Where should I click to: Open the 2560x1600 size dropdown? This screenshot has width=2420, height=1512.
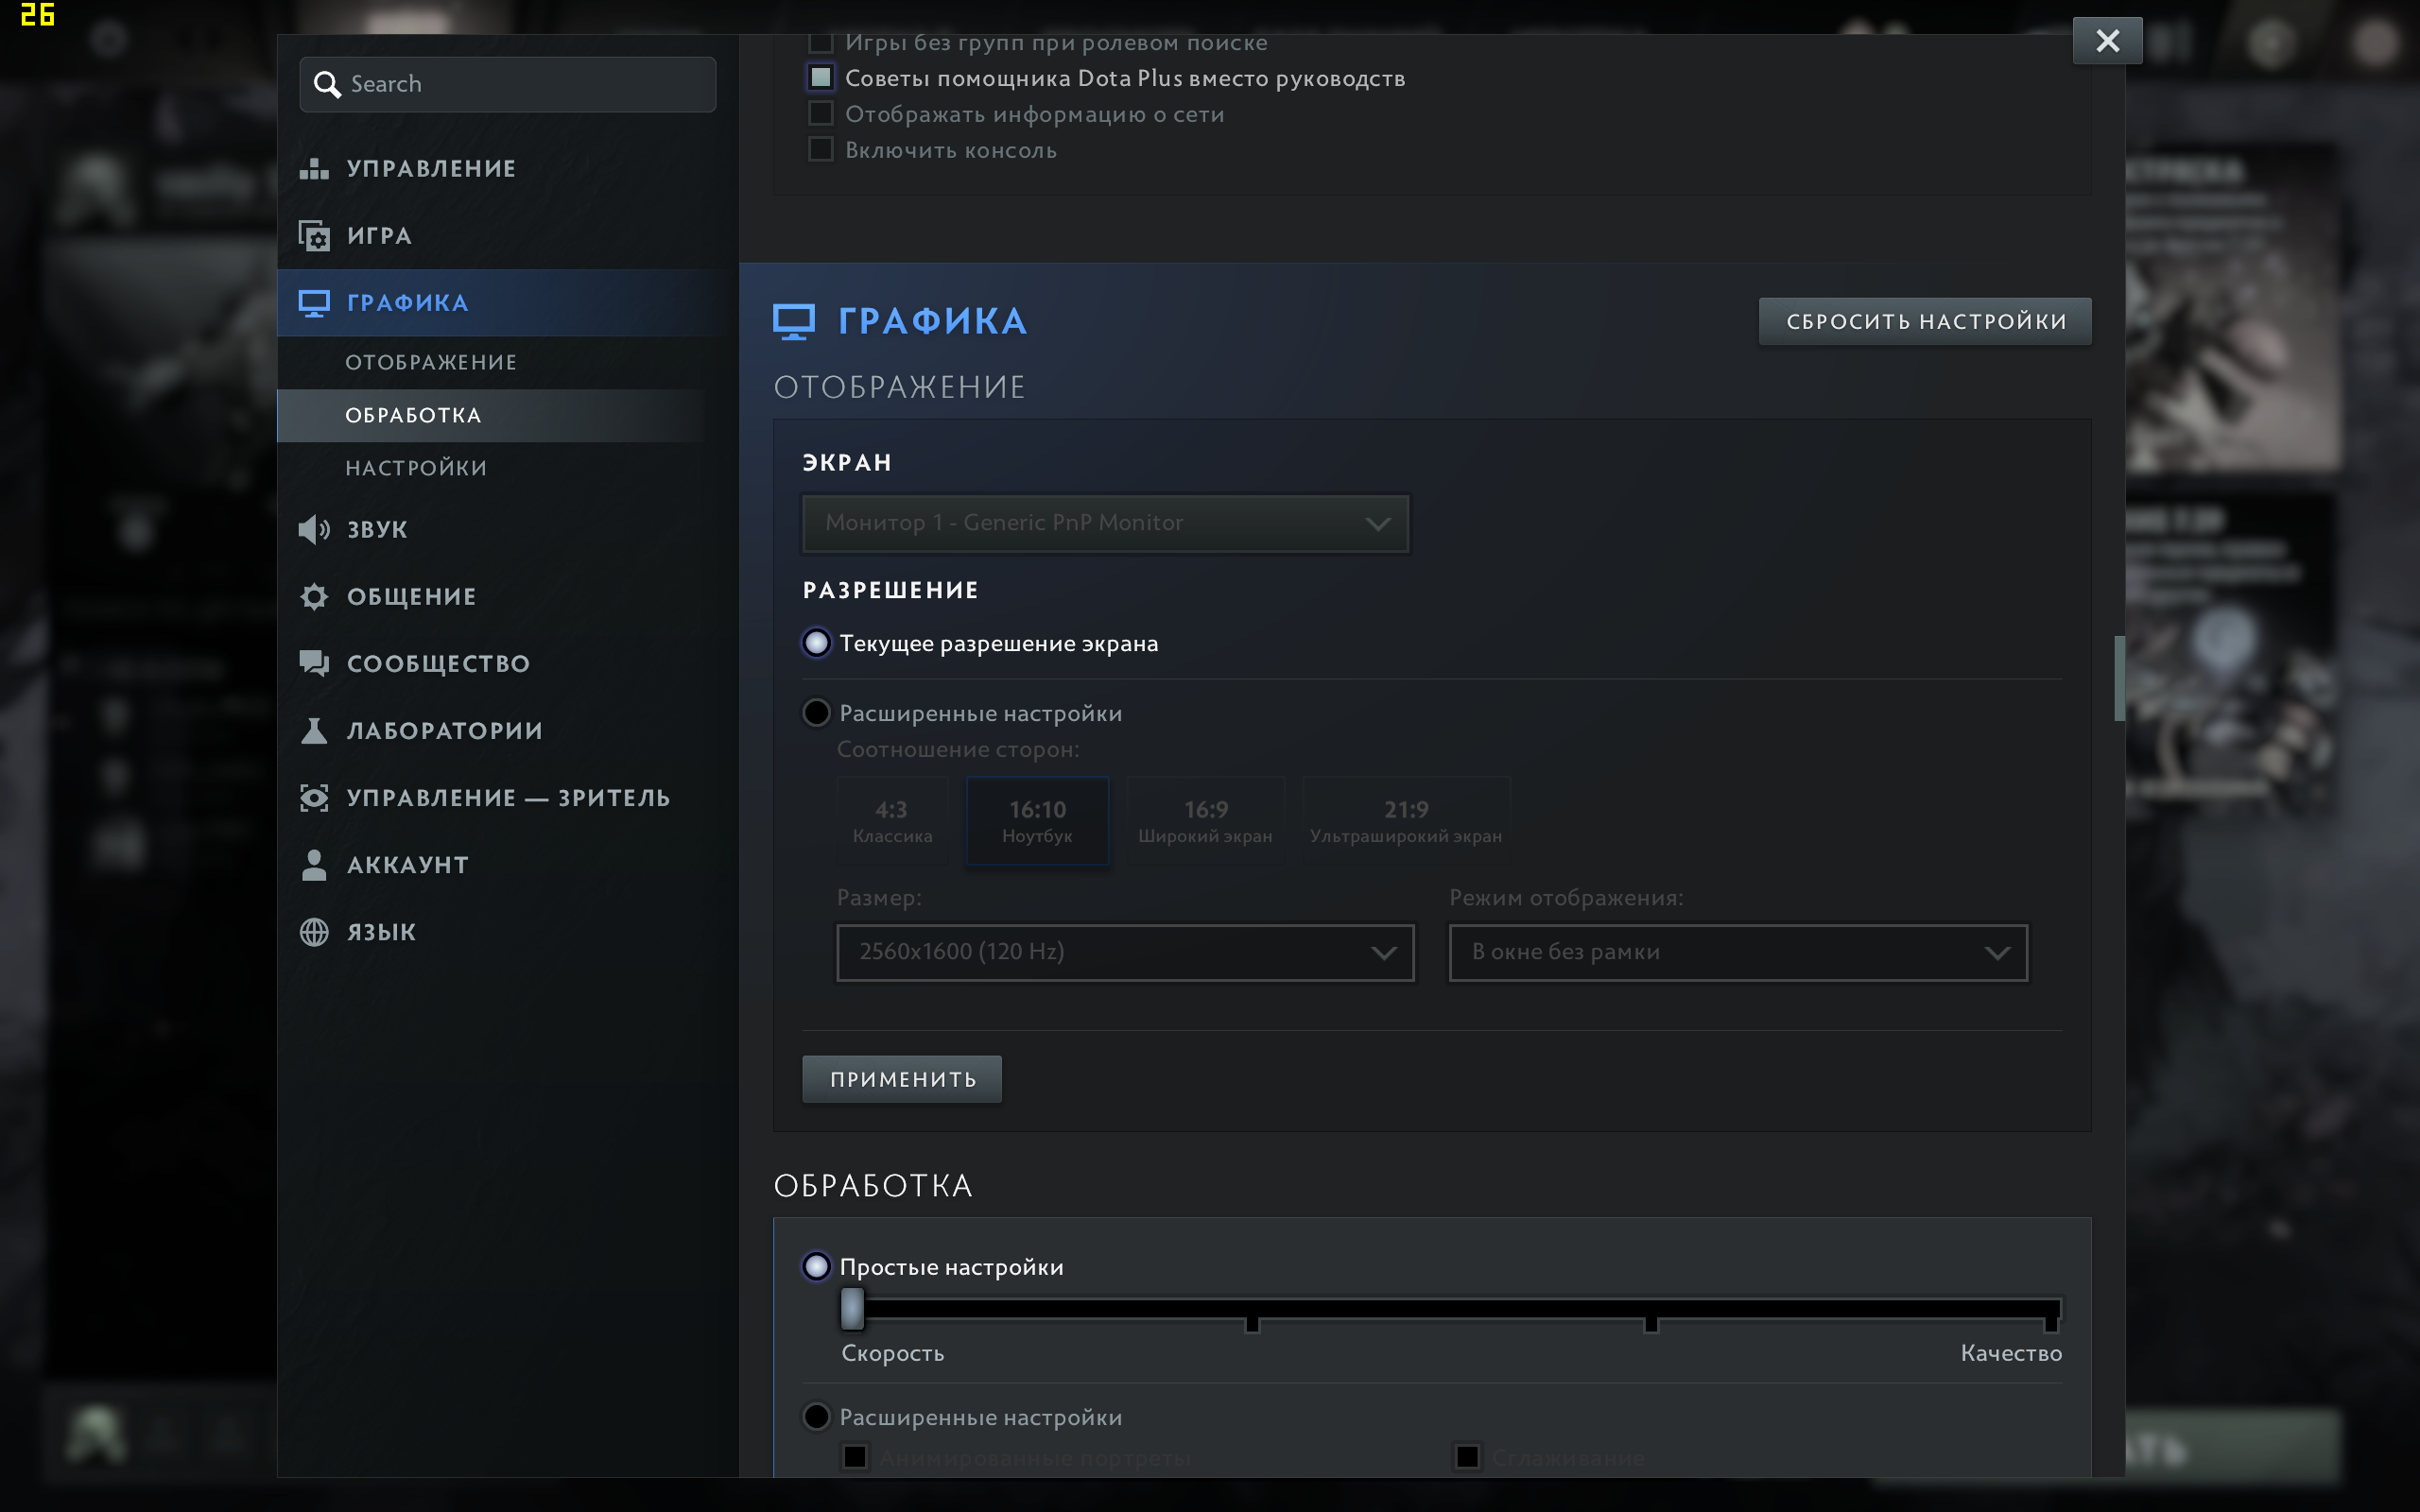(x=1125, y=952)
